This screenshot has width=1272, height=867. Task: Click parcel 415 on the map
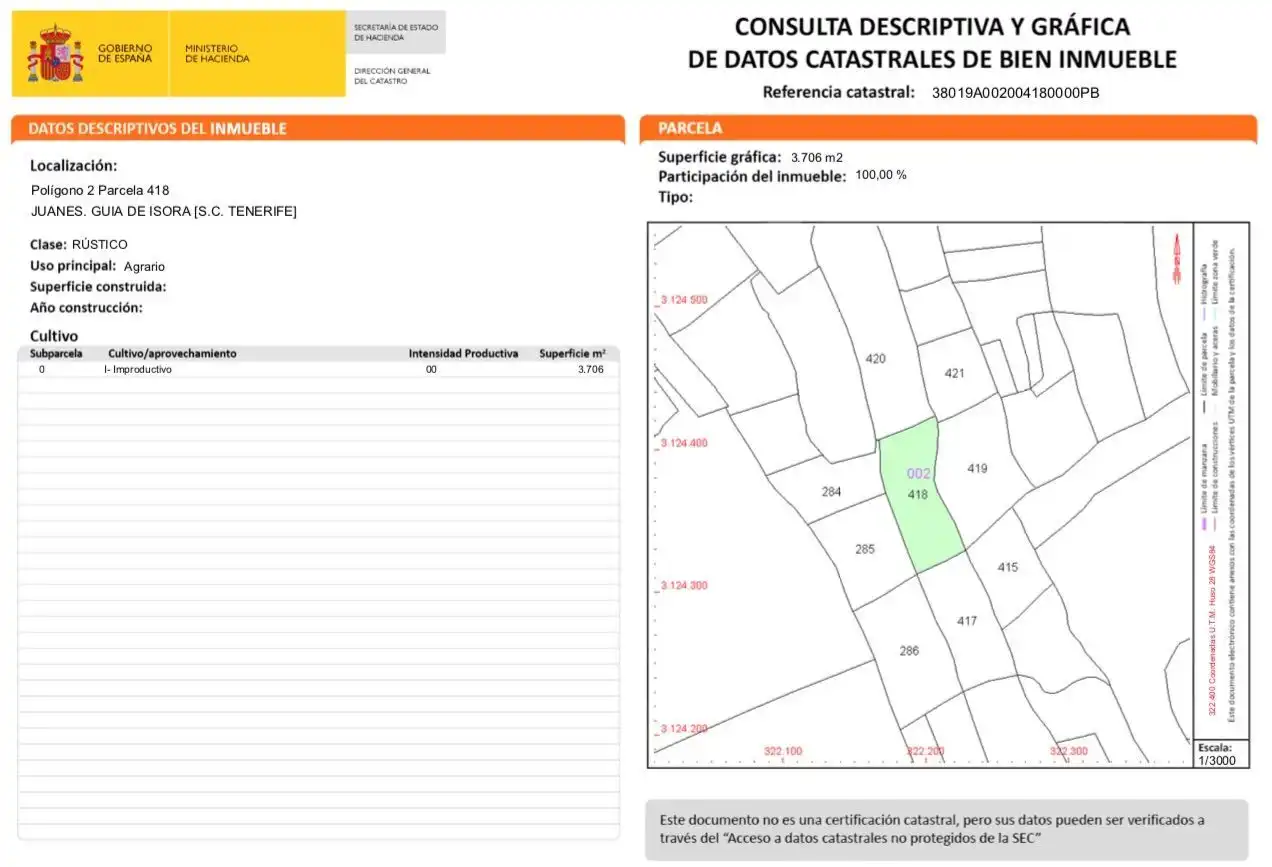(x=1007, y=567)
